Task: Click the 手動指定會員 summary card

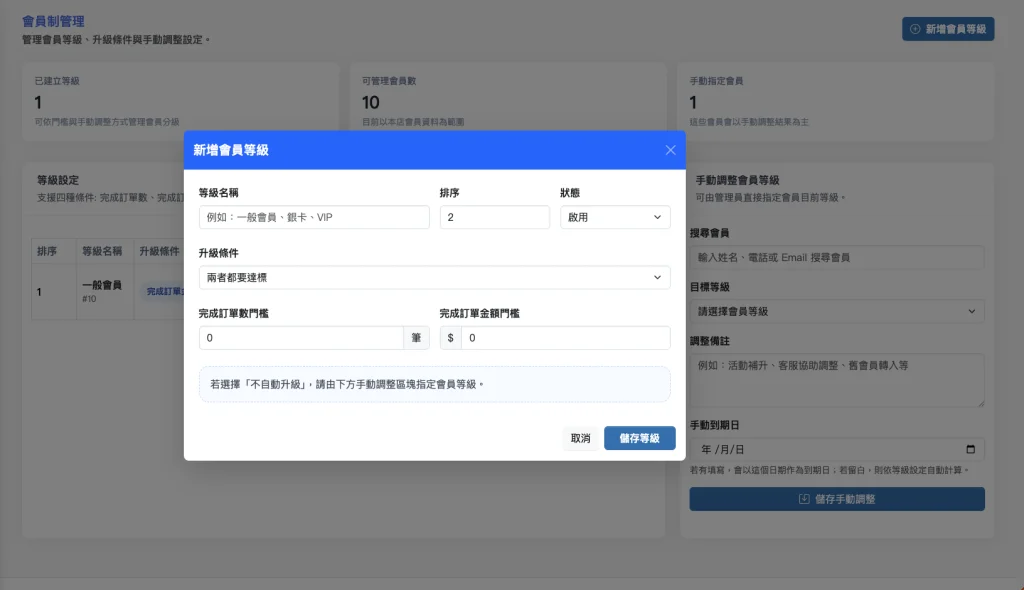Action: [x=836, y=102]
